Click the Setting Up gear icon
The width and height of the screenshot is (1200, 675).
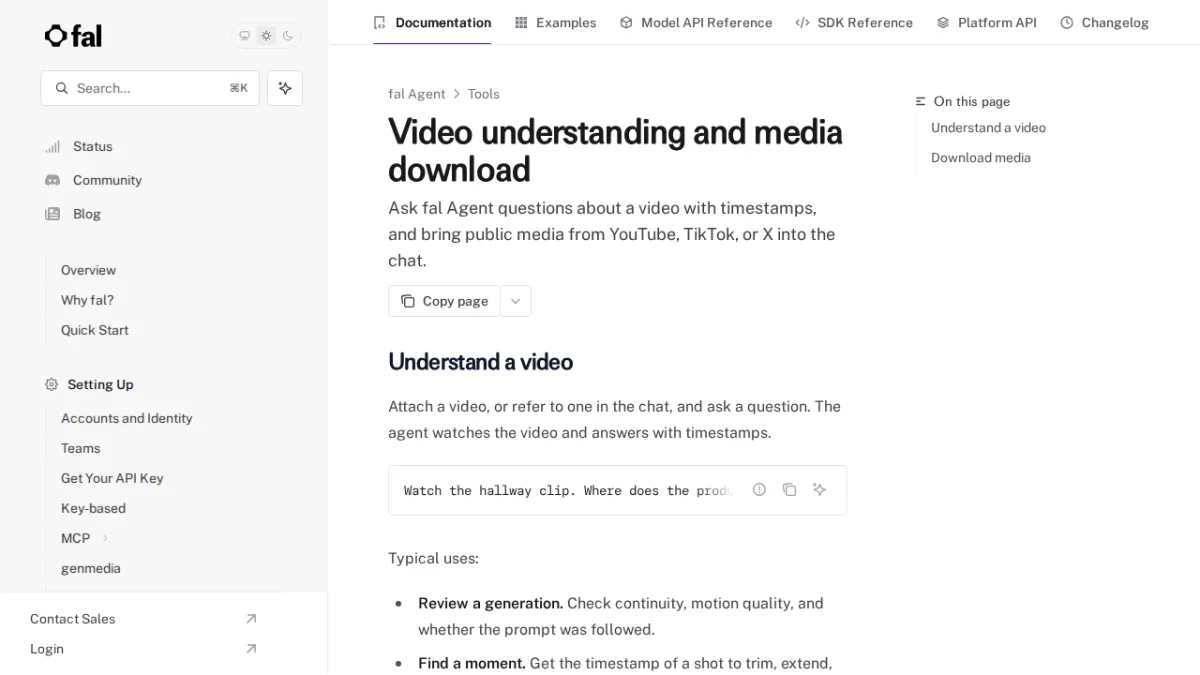point(52,384)
